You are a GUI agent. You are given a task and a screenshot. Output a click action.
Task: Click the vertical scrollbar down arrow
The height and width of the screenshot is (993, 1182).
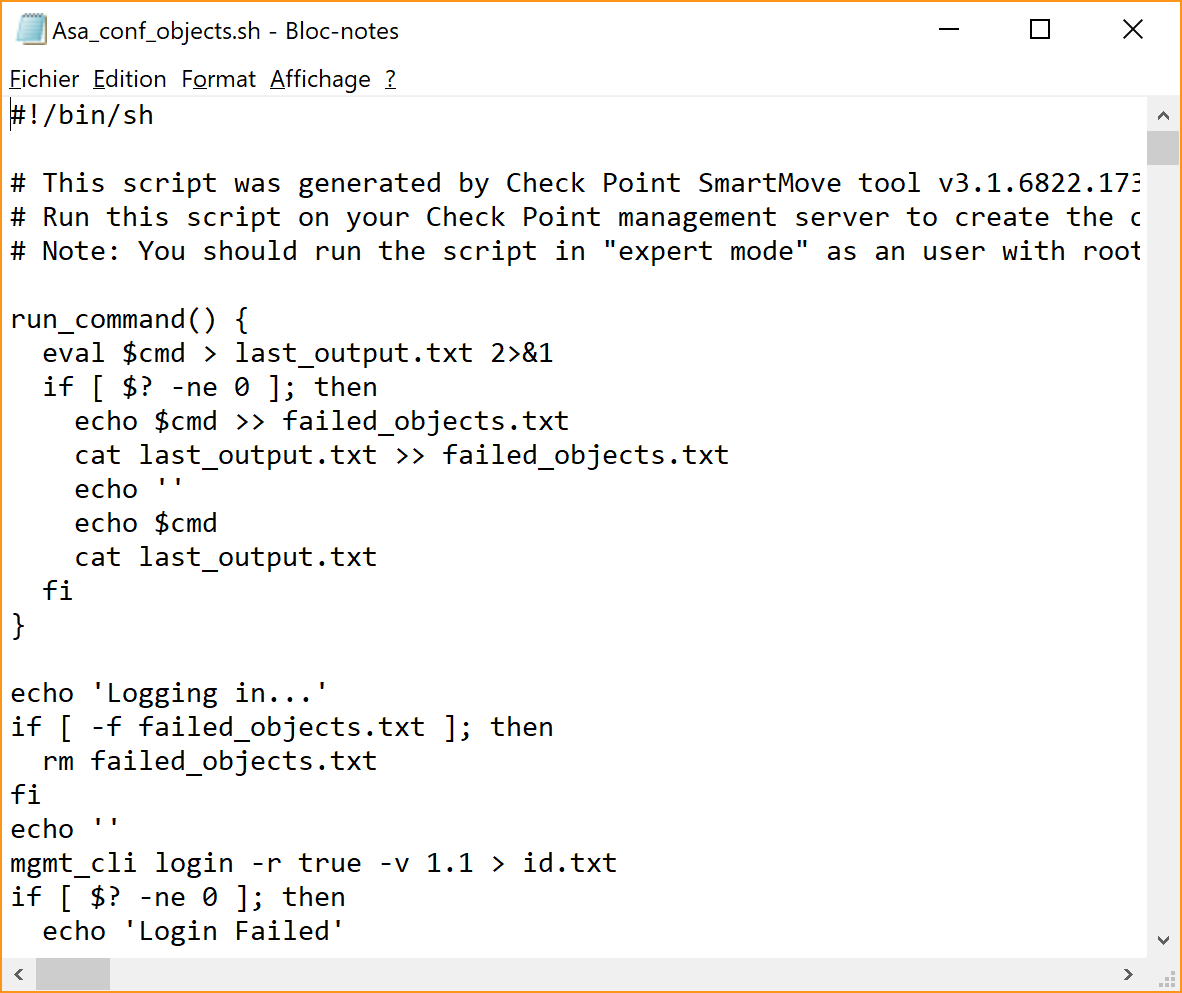point(1163,940)
